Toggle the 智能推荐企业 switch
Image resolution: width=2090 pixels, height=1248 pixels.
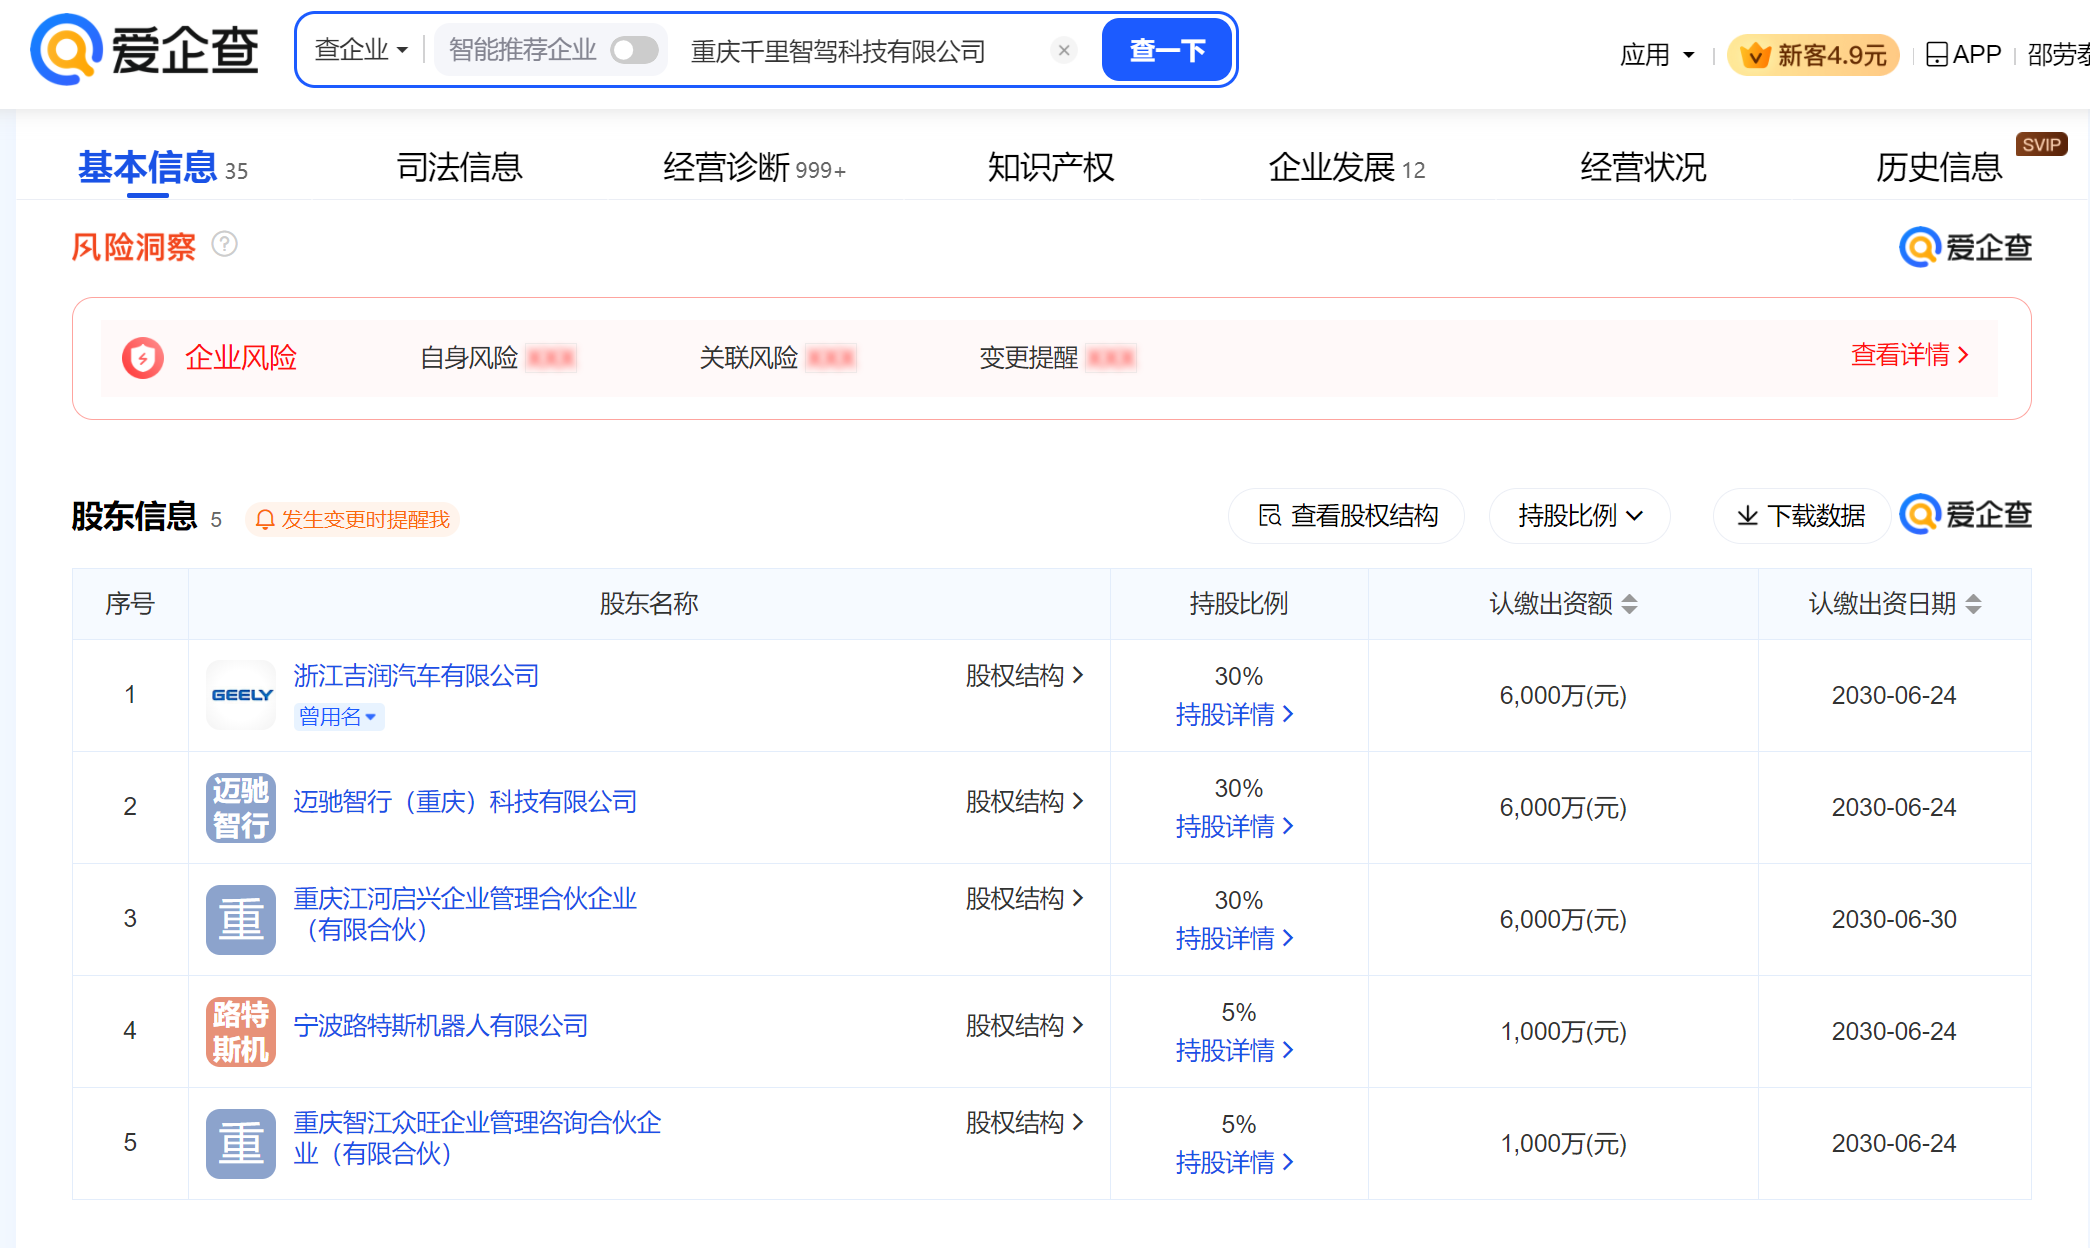[x=634, y=50]
